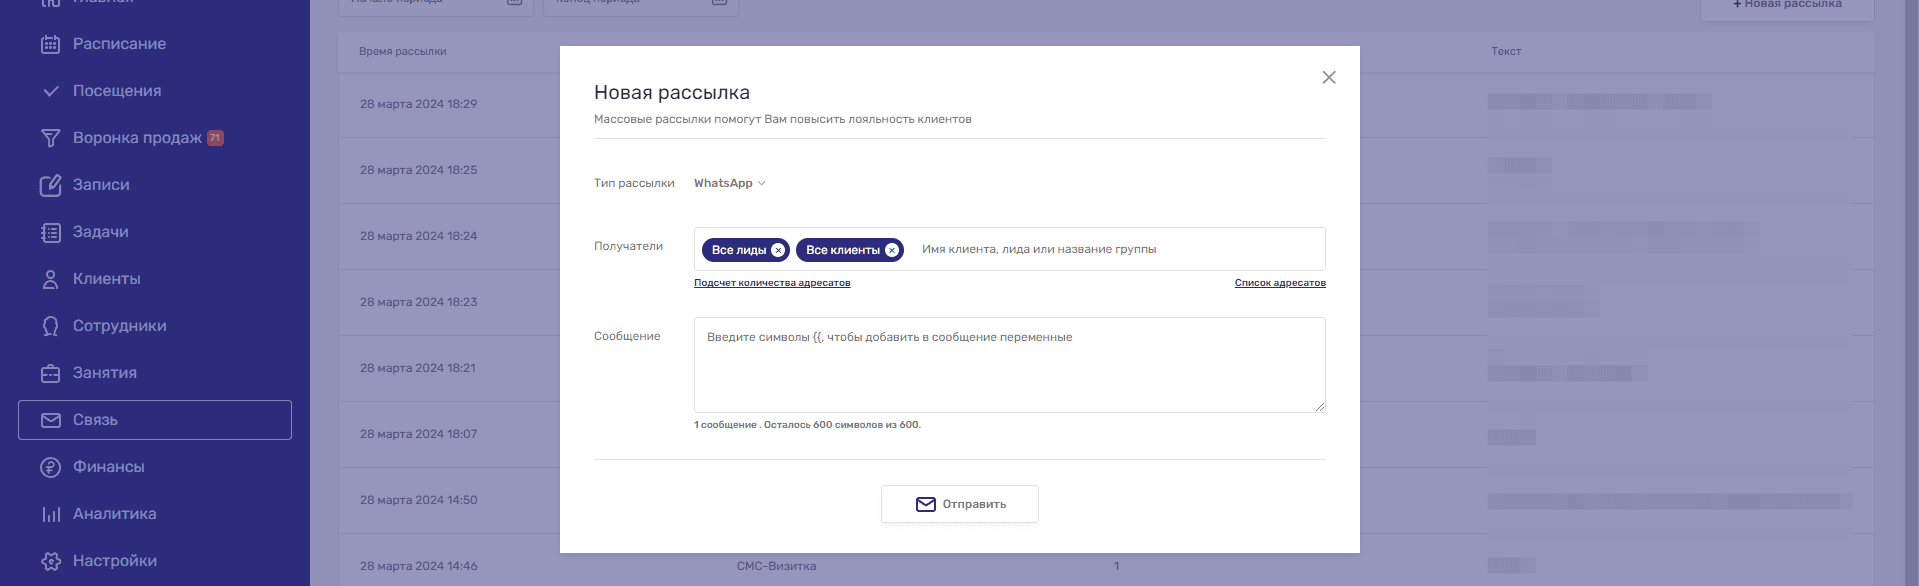Open the Аналитика bar chart icon
The height and width of the screenshot is (586, 1919).
click(50, 514)
